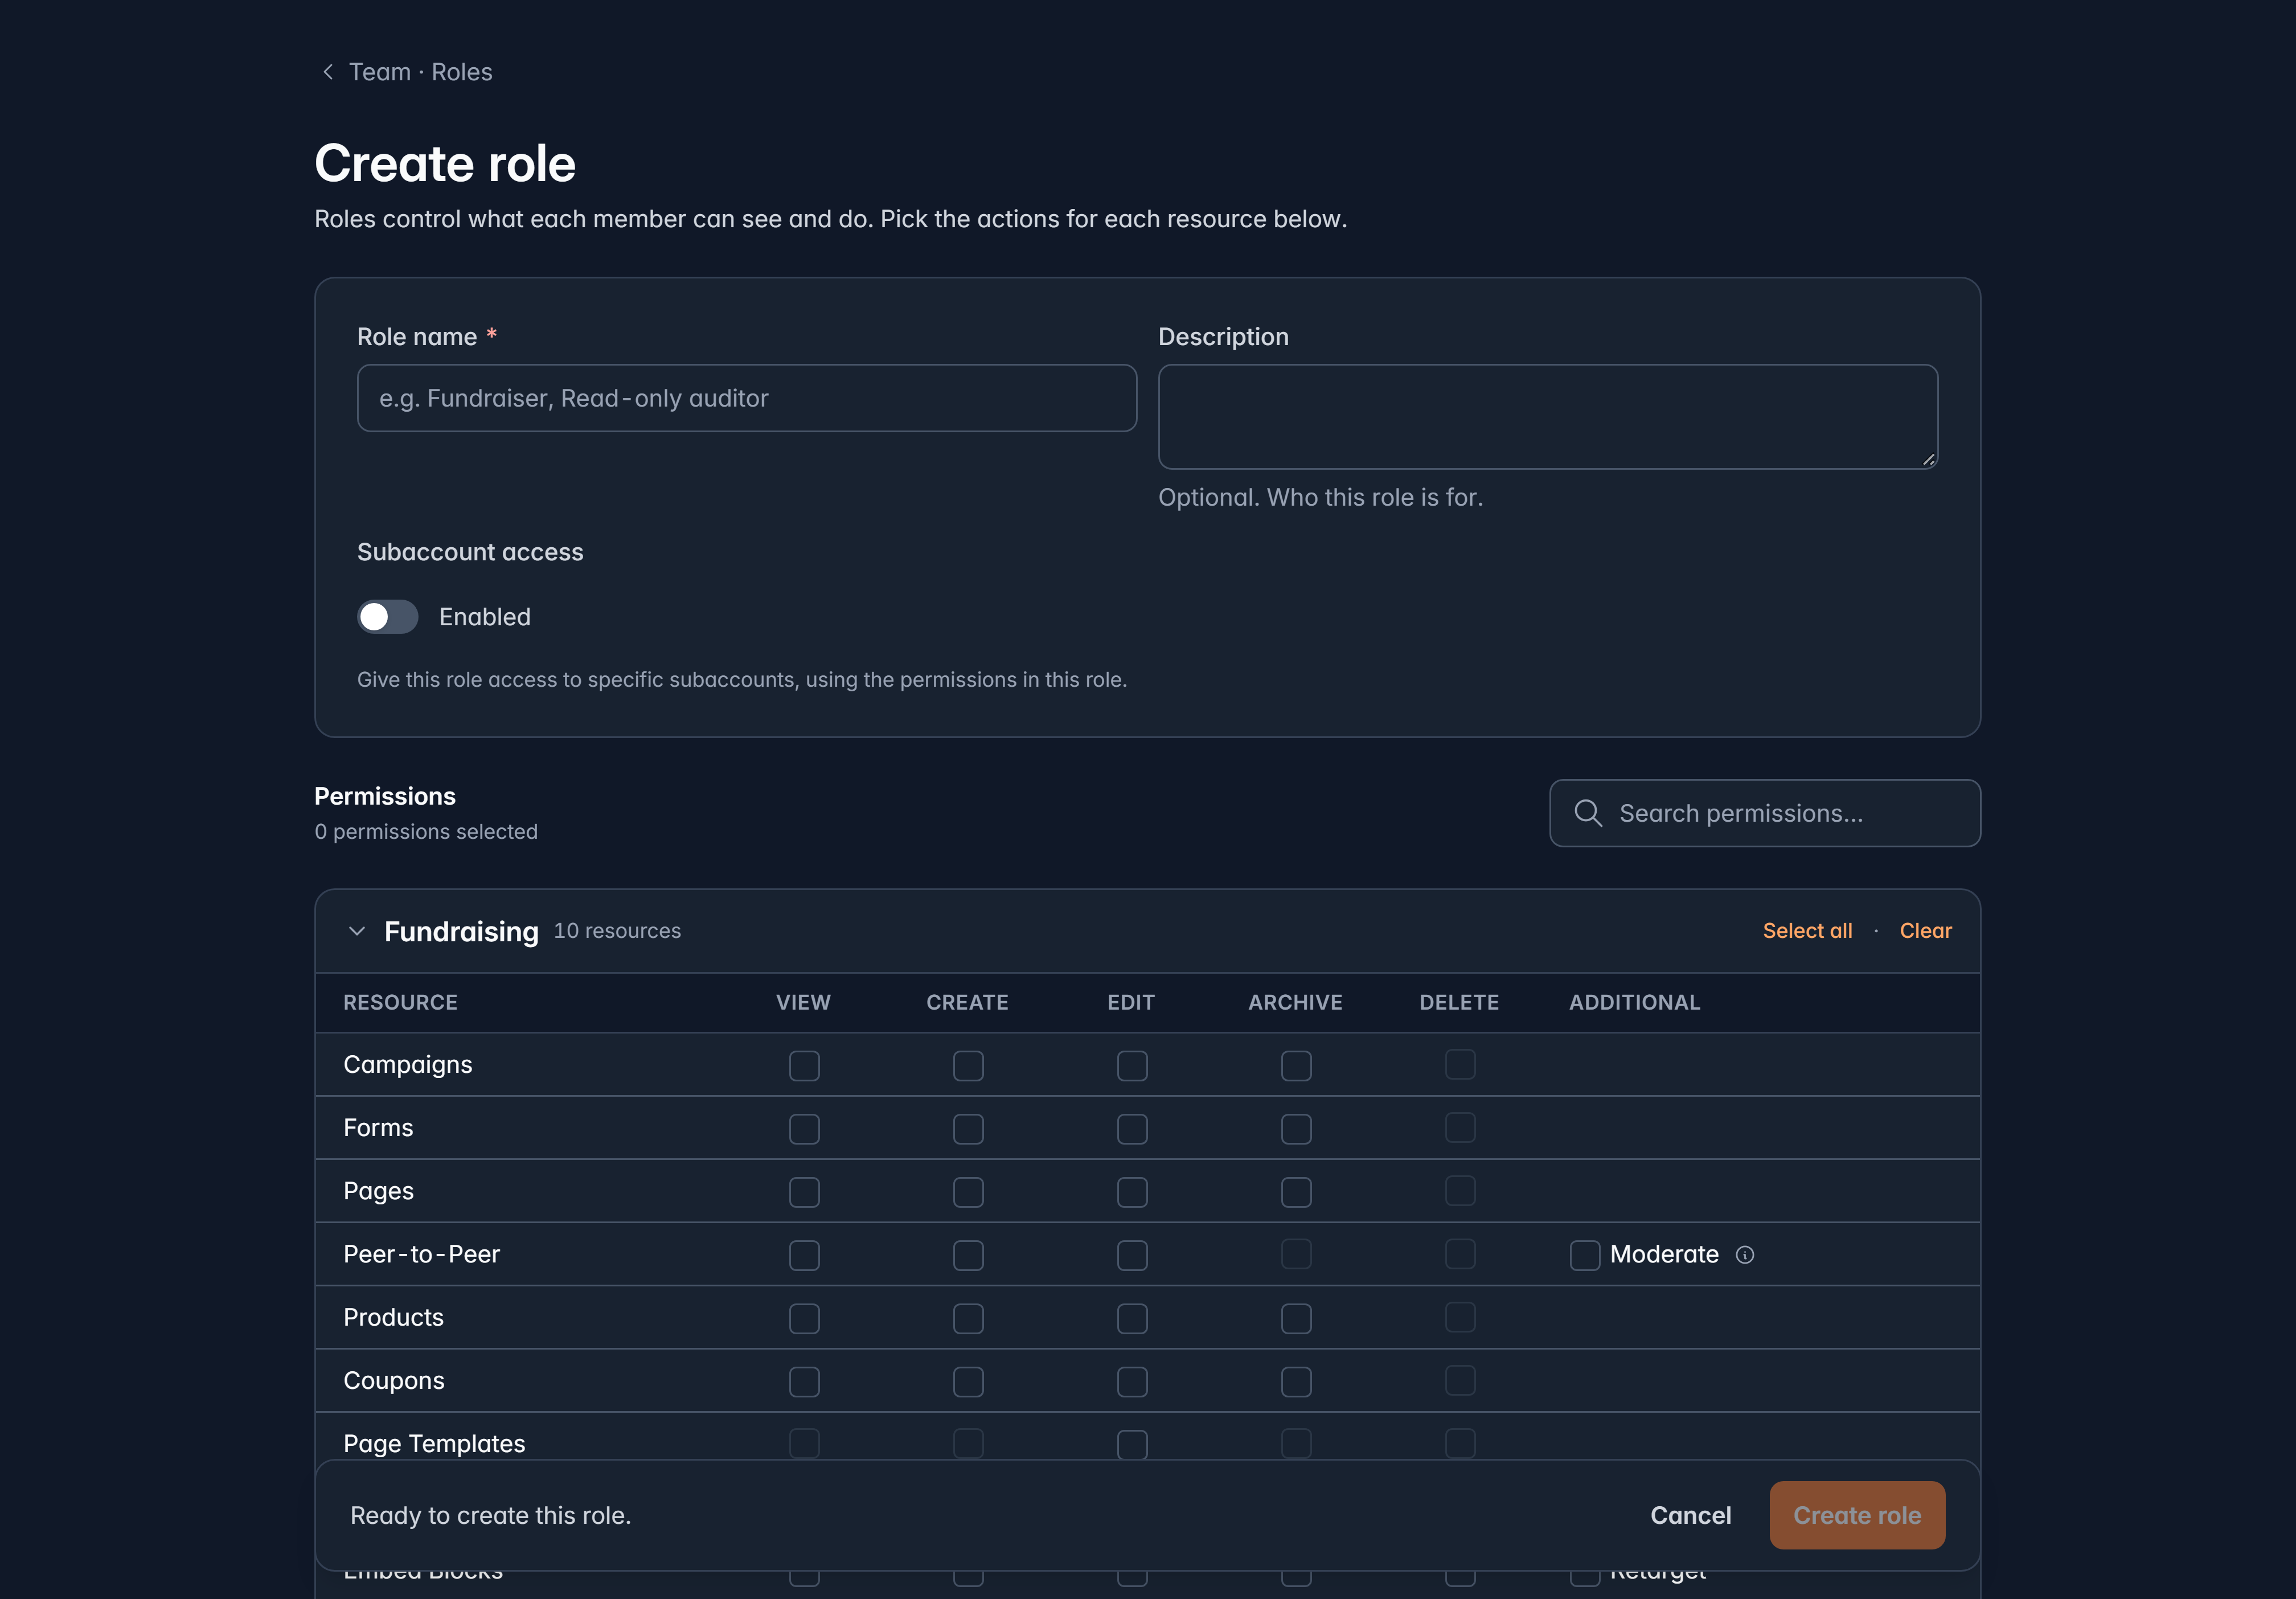Click Select all in Fundraising header
This screenshot has height=1599, width=2296.
pos(1807,931)
